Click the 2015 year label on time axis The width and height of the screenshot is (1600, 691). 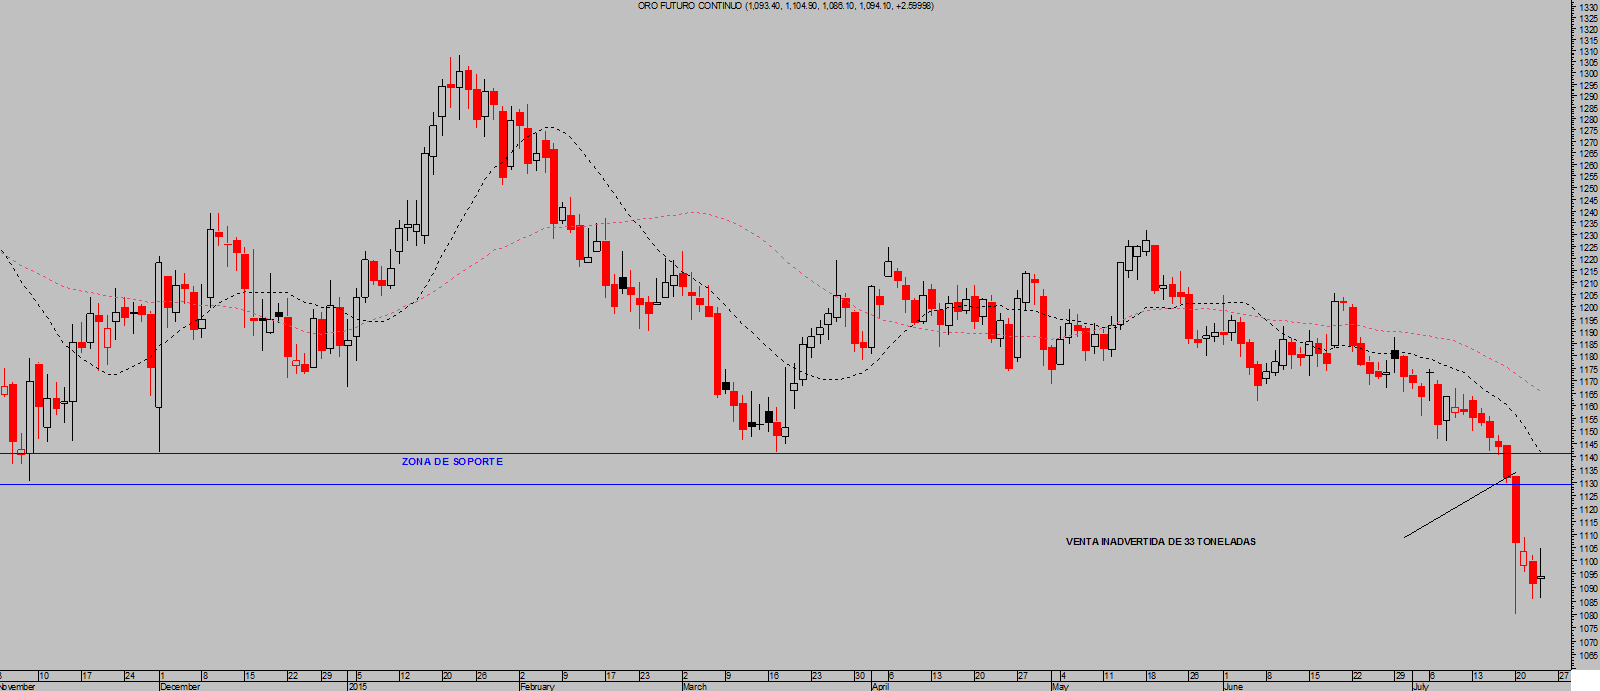[358, 687]
